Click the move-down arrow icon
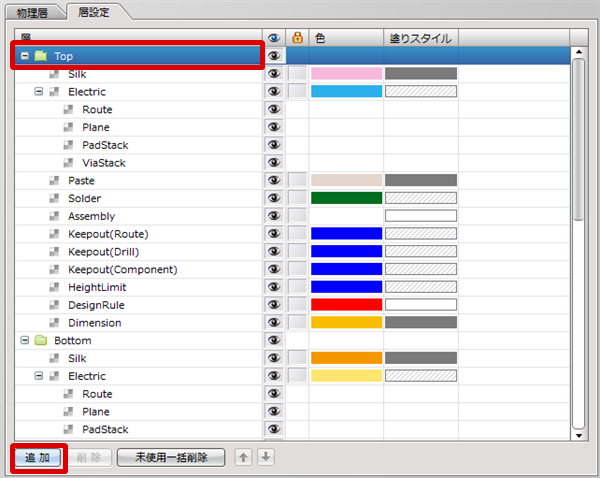This screenshot has height=478, width=600. tap(265, 457)
